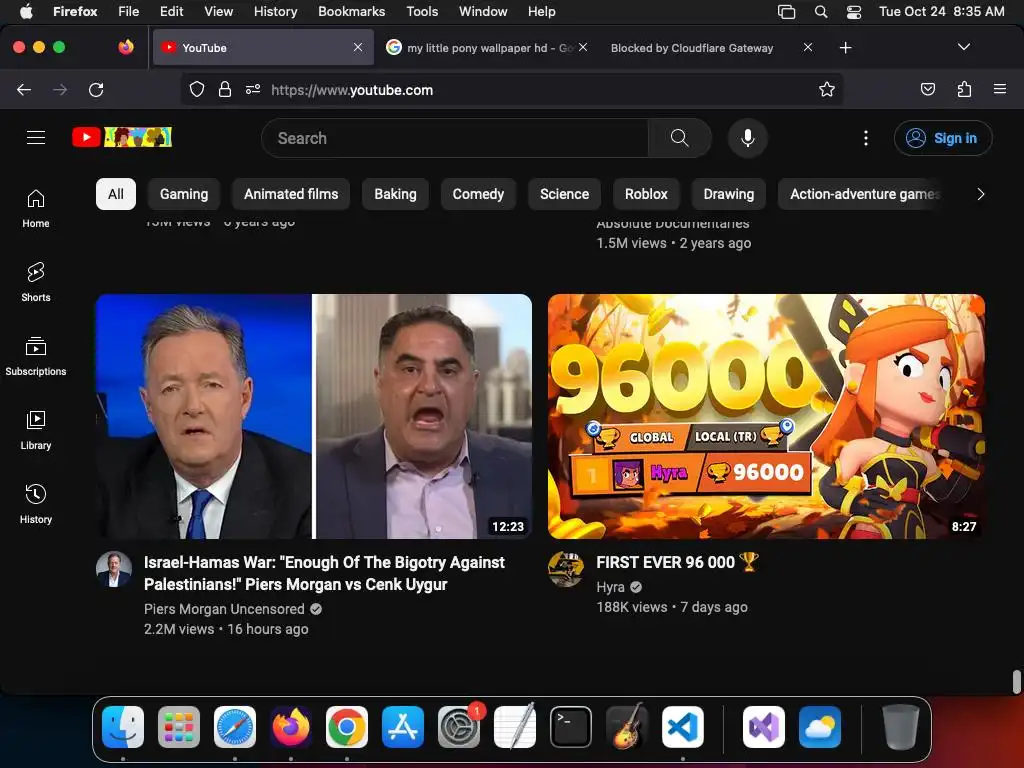This screenshot has width=1024, height=768.
Task: Click the YouTube search field
Action: point(455,138)
